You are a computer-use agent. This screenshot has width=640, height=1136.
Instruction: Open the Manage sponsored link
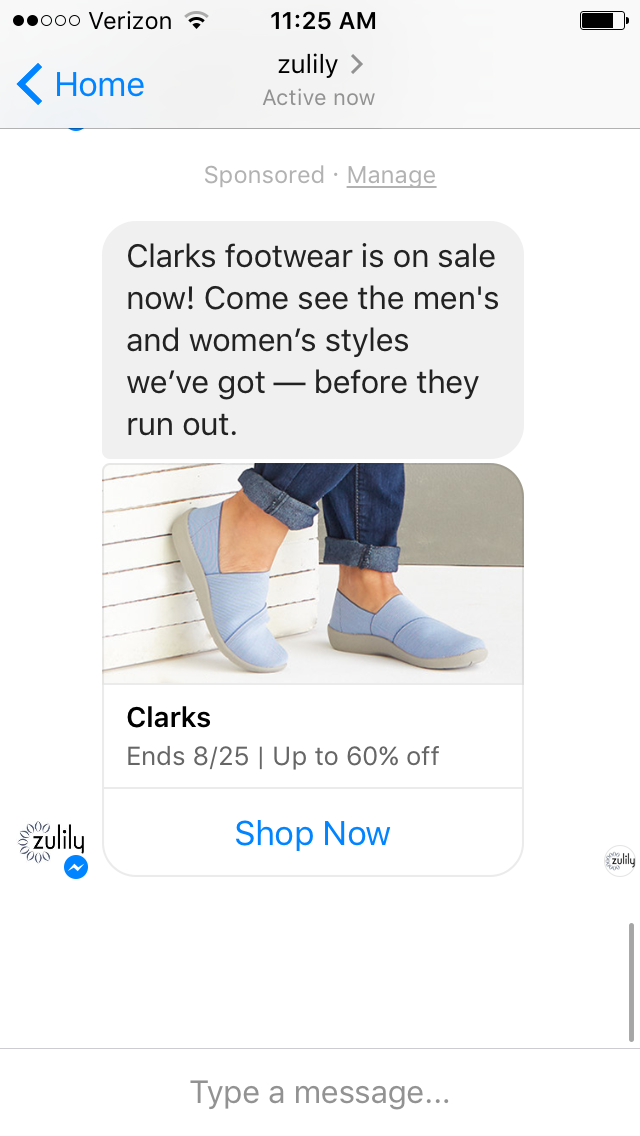[391, 175]
